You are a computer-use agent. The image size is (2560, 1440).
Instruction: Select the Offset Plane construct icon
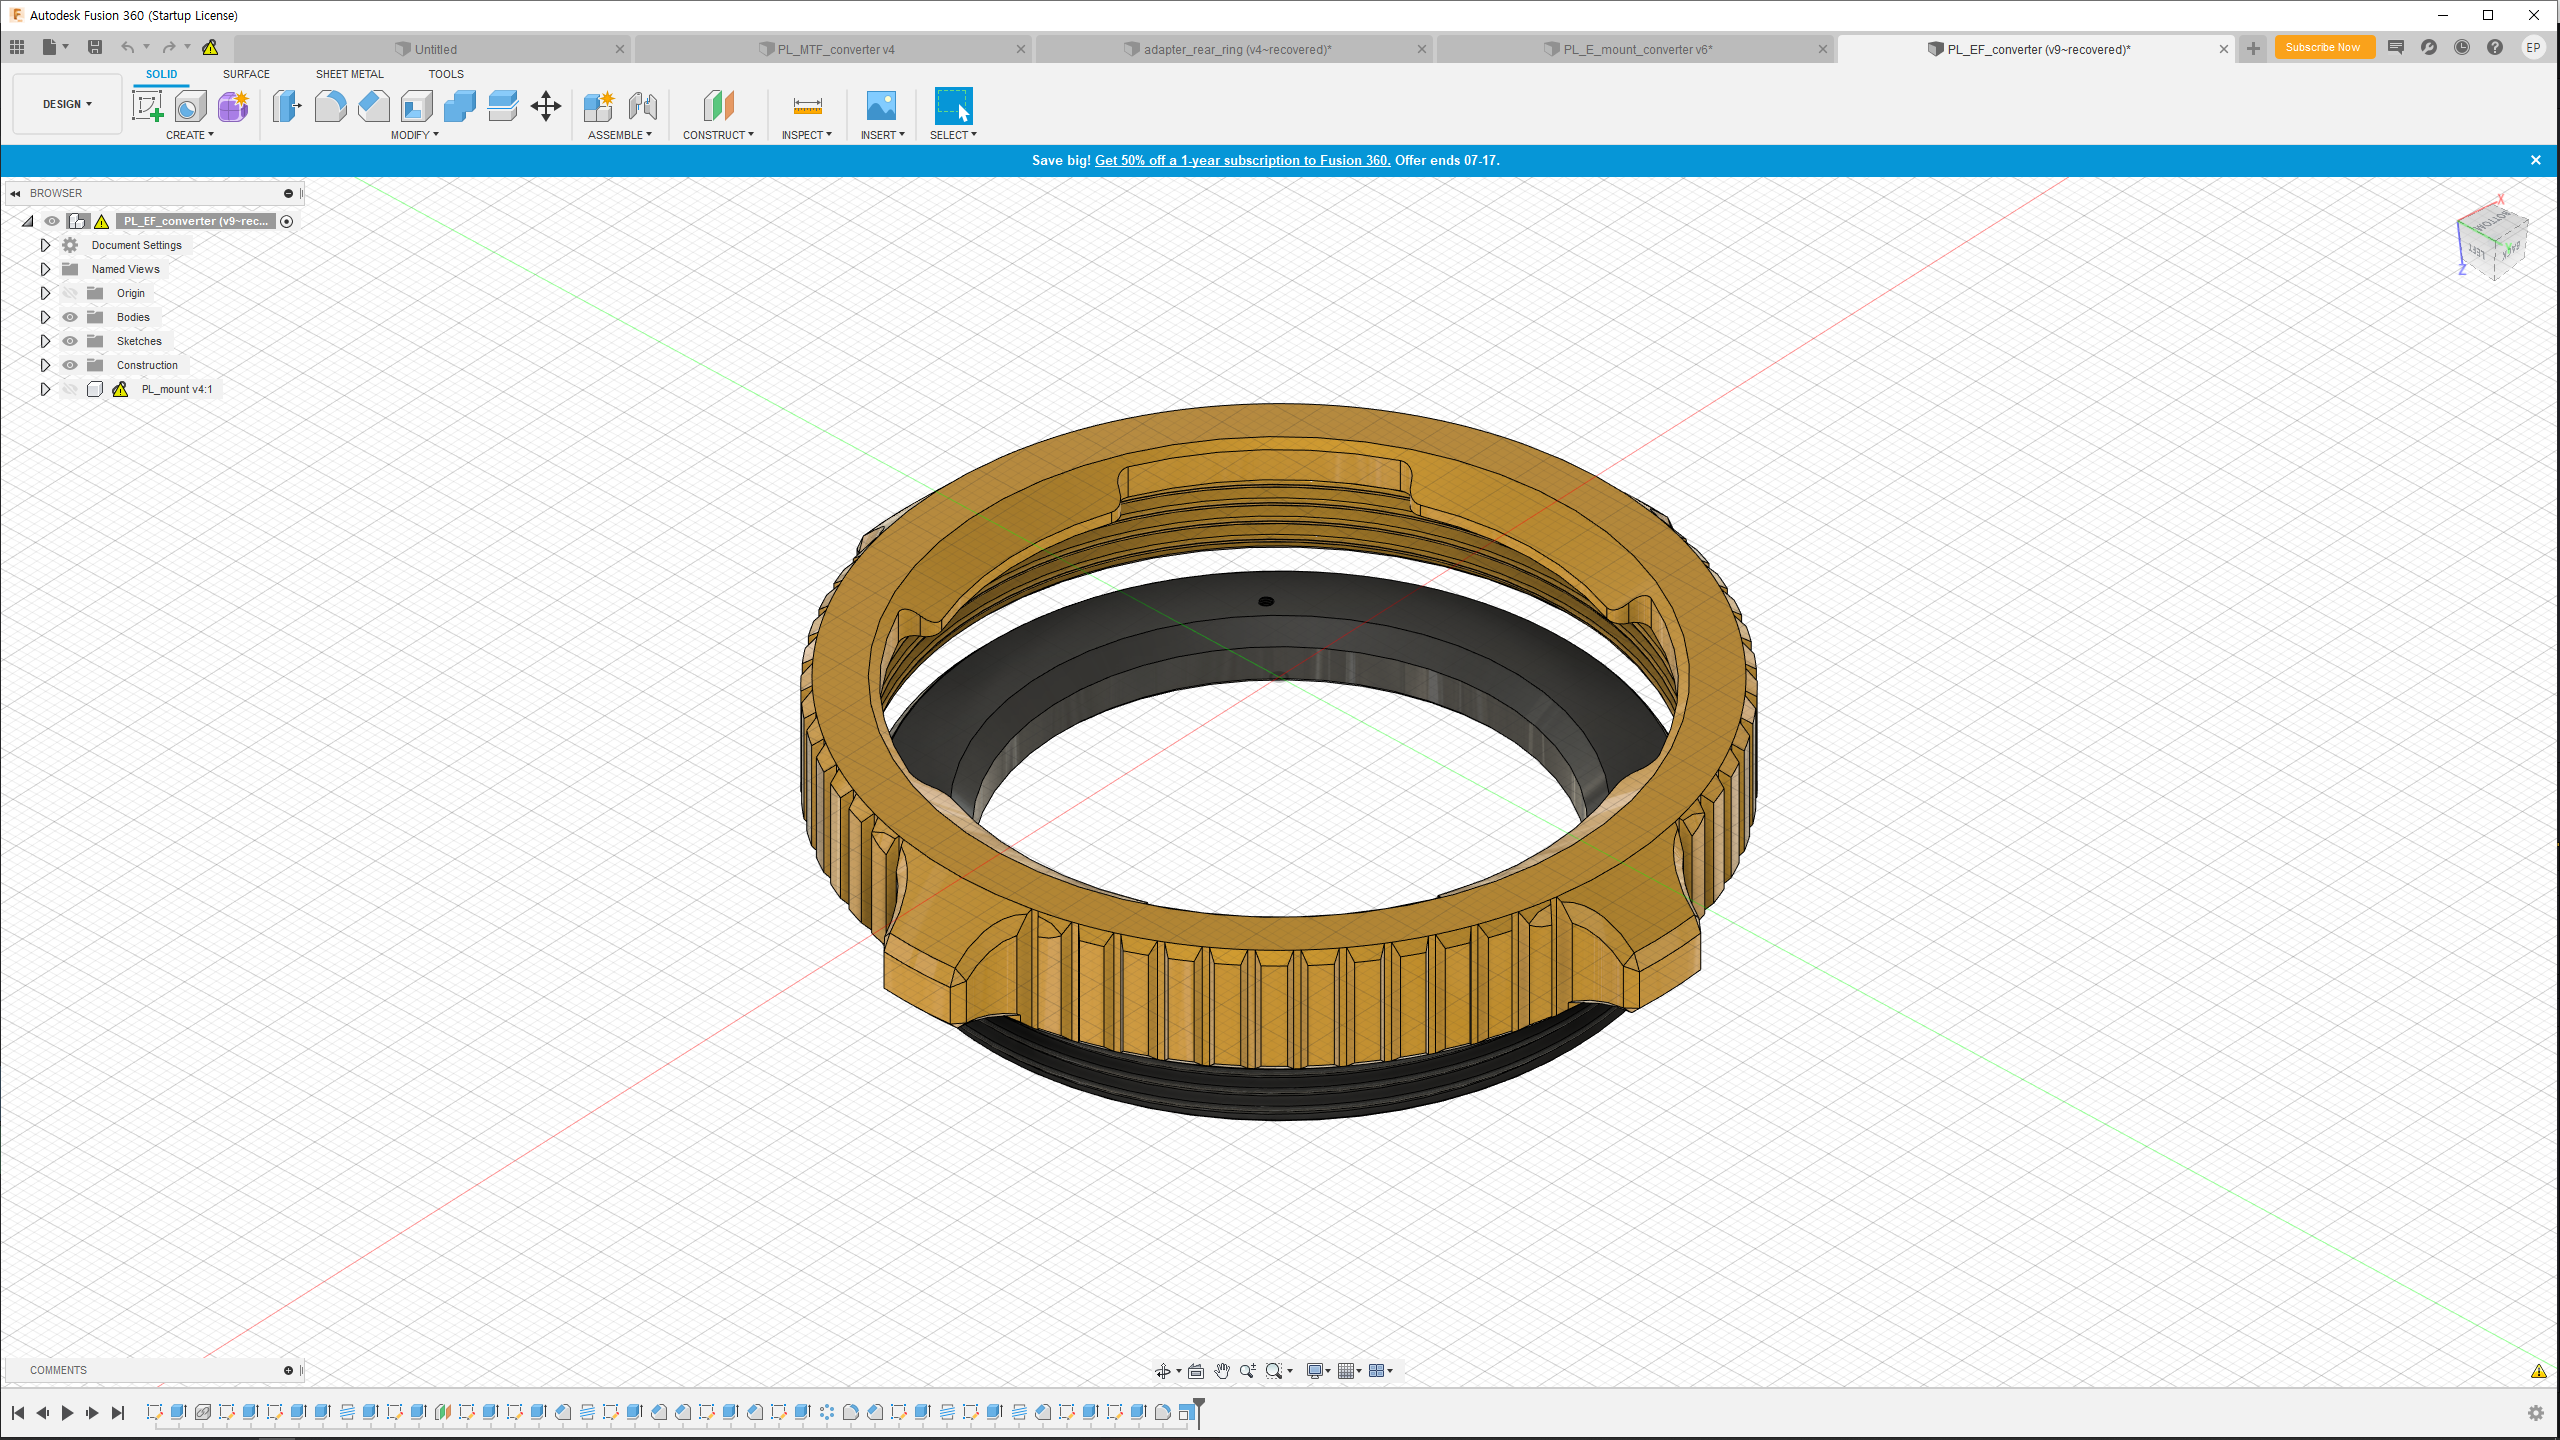(x=718, y=106)
